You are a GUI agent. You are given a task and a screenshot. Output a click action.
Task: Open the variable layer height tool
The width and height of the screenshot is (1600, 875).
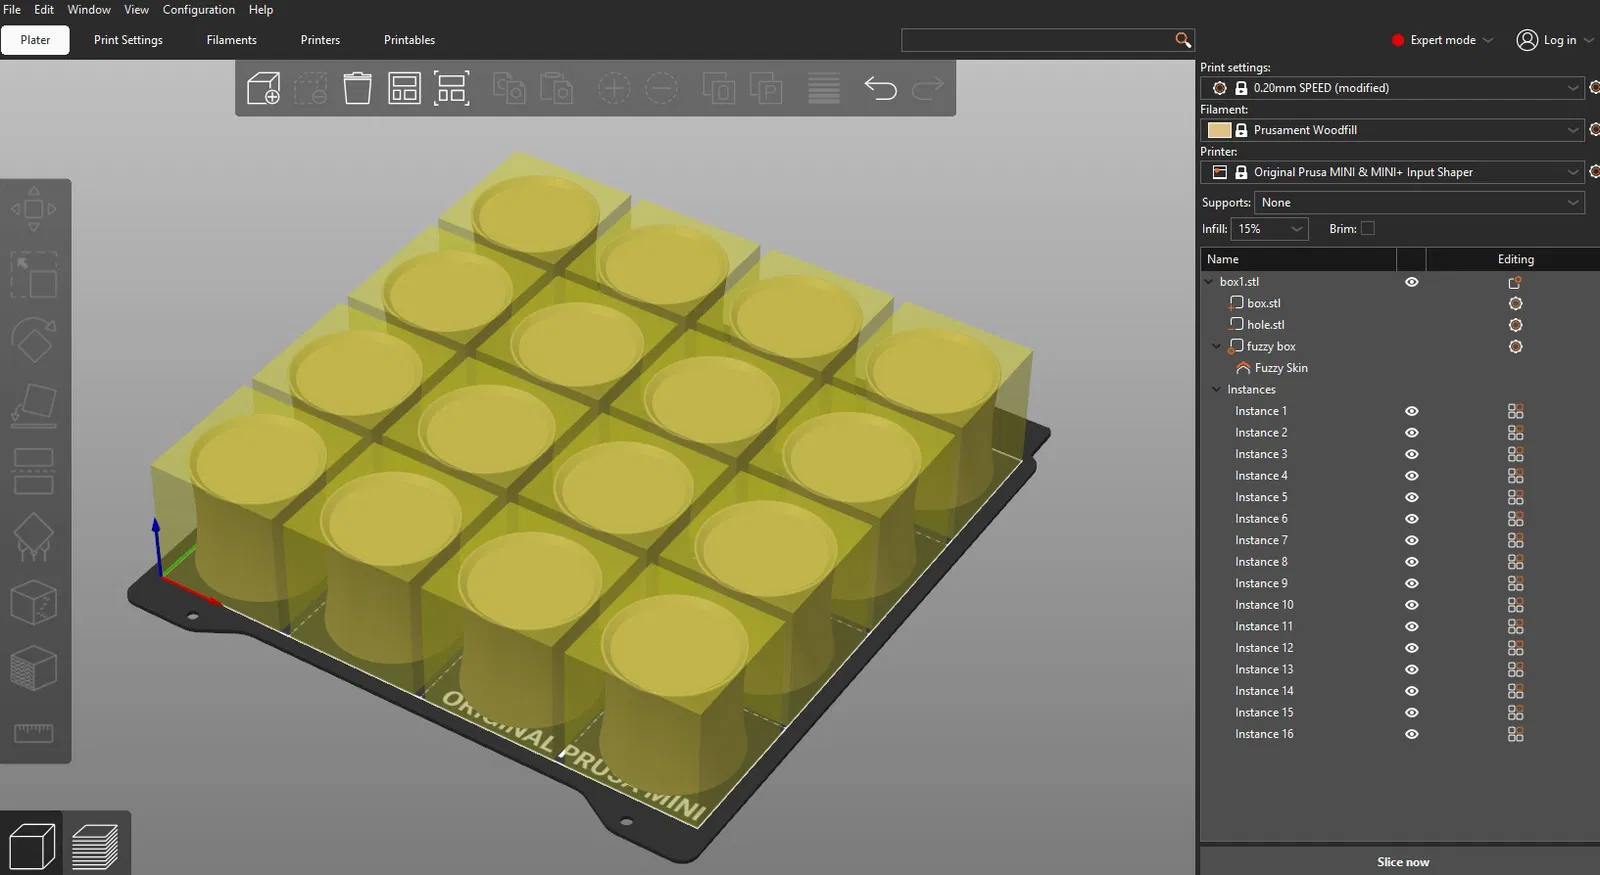824,88
